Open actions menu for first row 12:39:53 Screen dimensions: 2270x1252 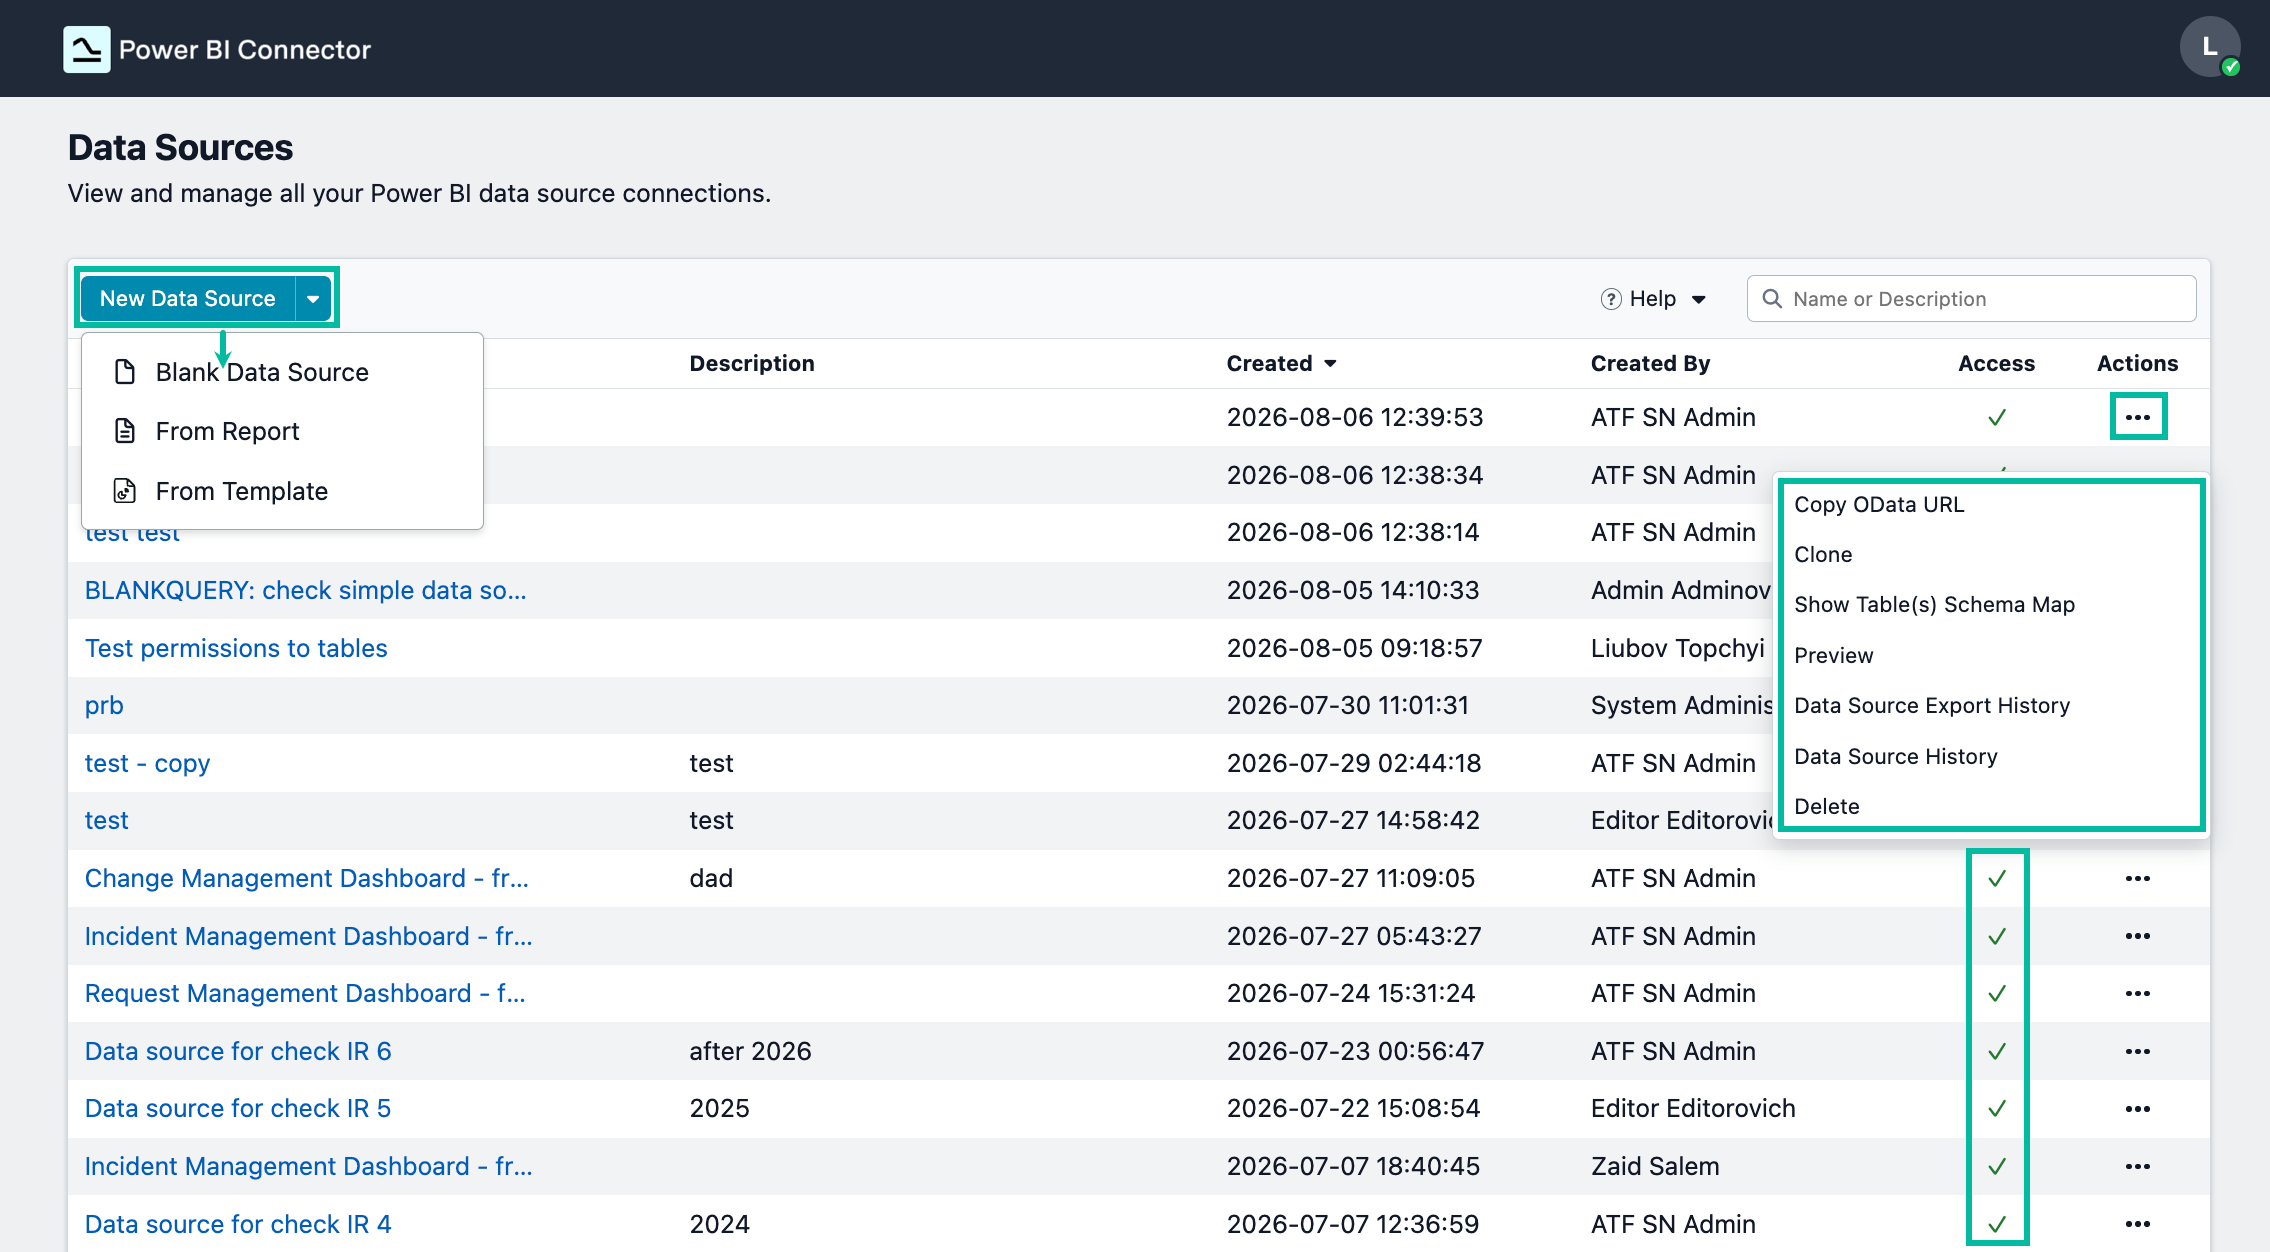(x=2138, y=417)
